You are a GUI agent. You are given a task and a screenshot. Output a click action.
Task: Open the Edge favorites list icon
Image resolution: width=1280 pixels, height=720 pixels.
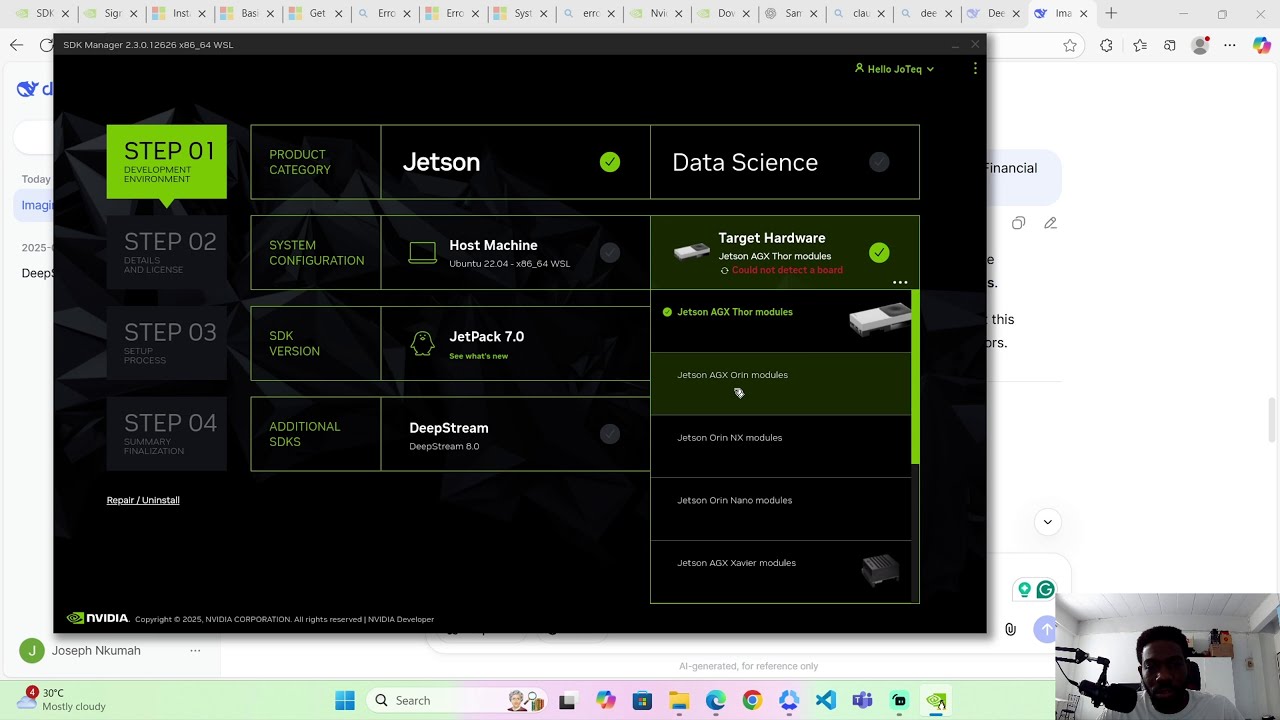coord(1140,45)
